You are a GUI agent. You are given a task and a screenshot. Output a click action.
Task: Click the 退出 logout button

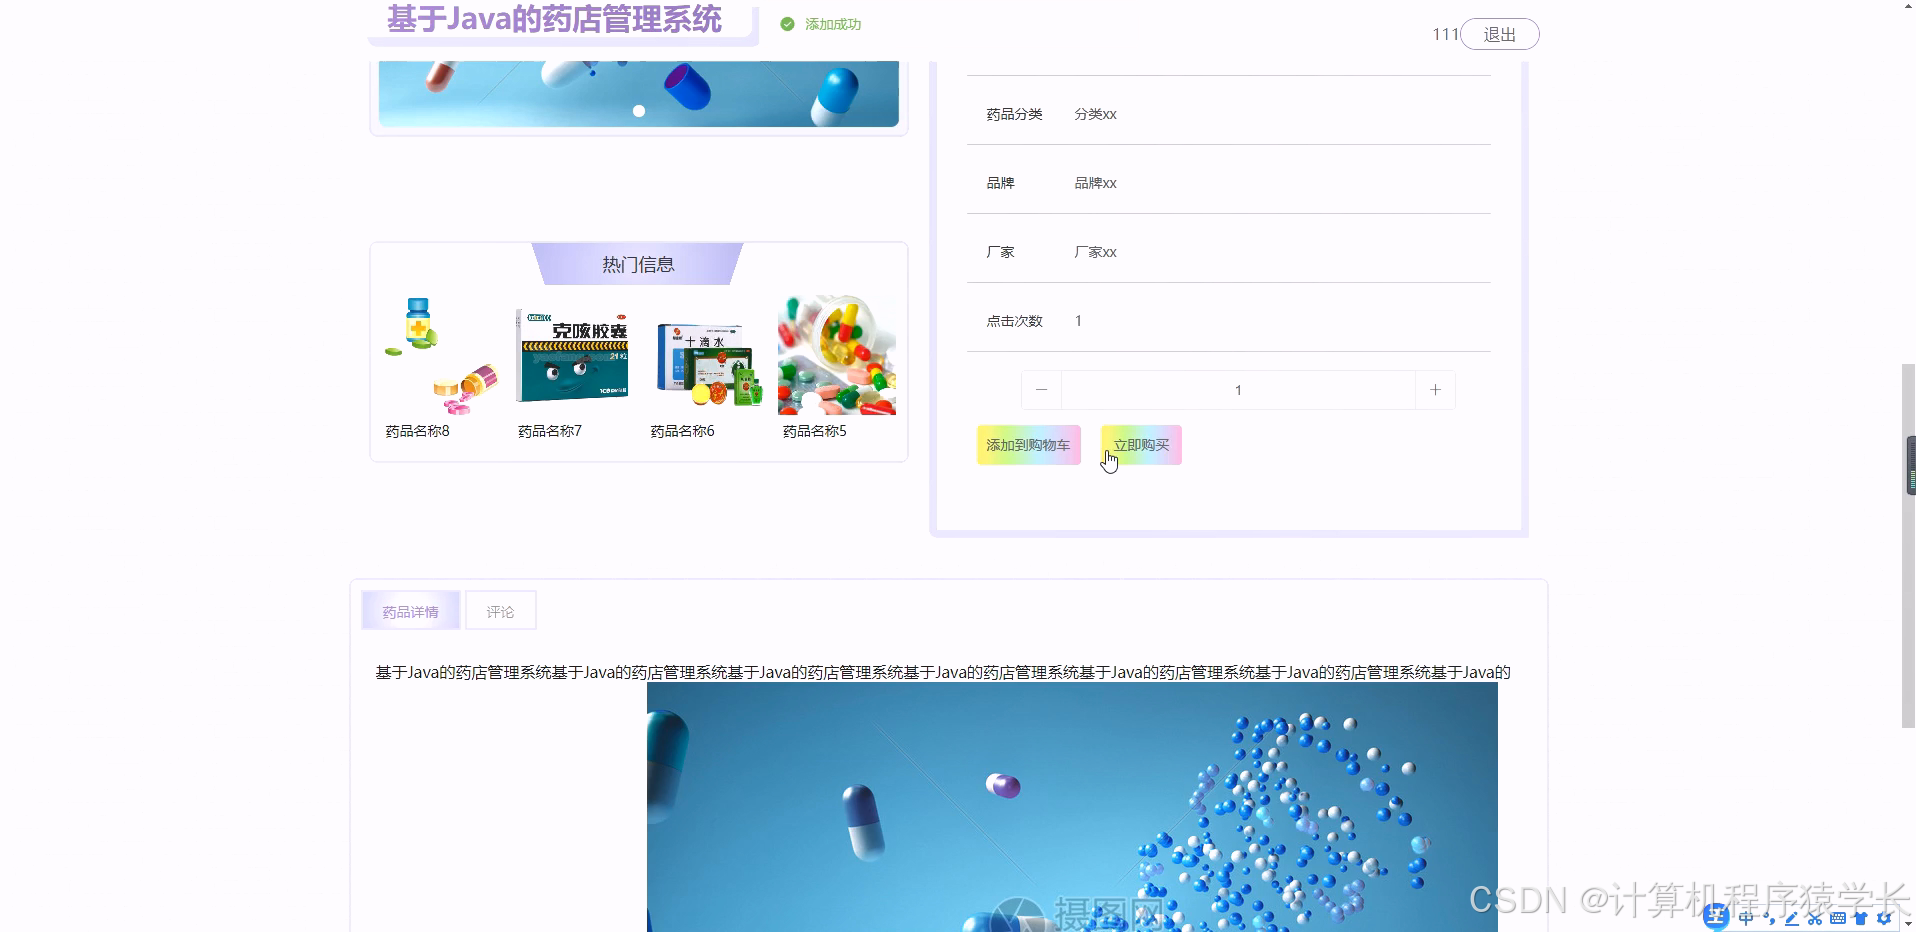(x=1498, y=33)
